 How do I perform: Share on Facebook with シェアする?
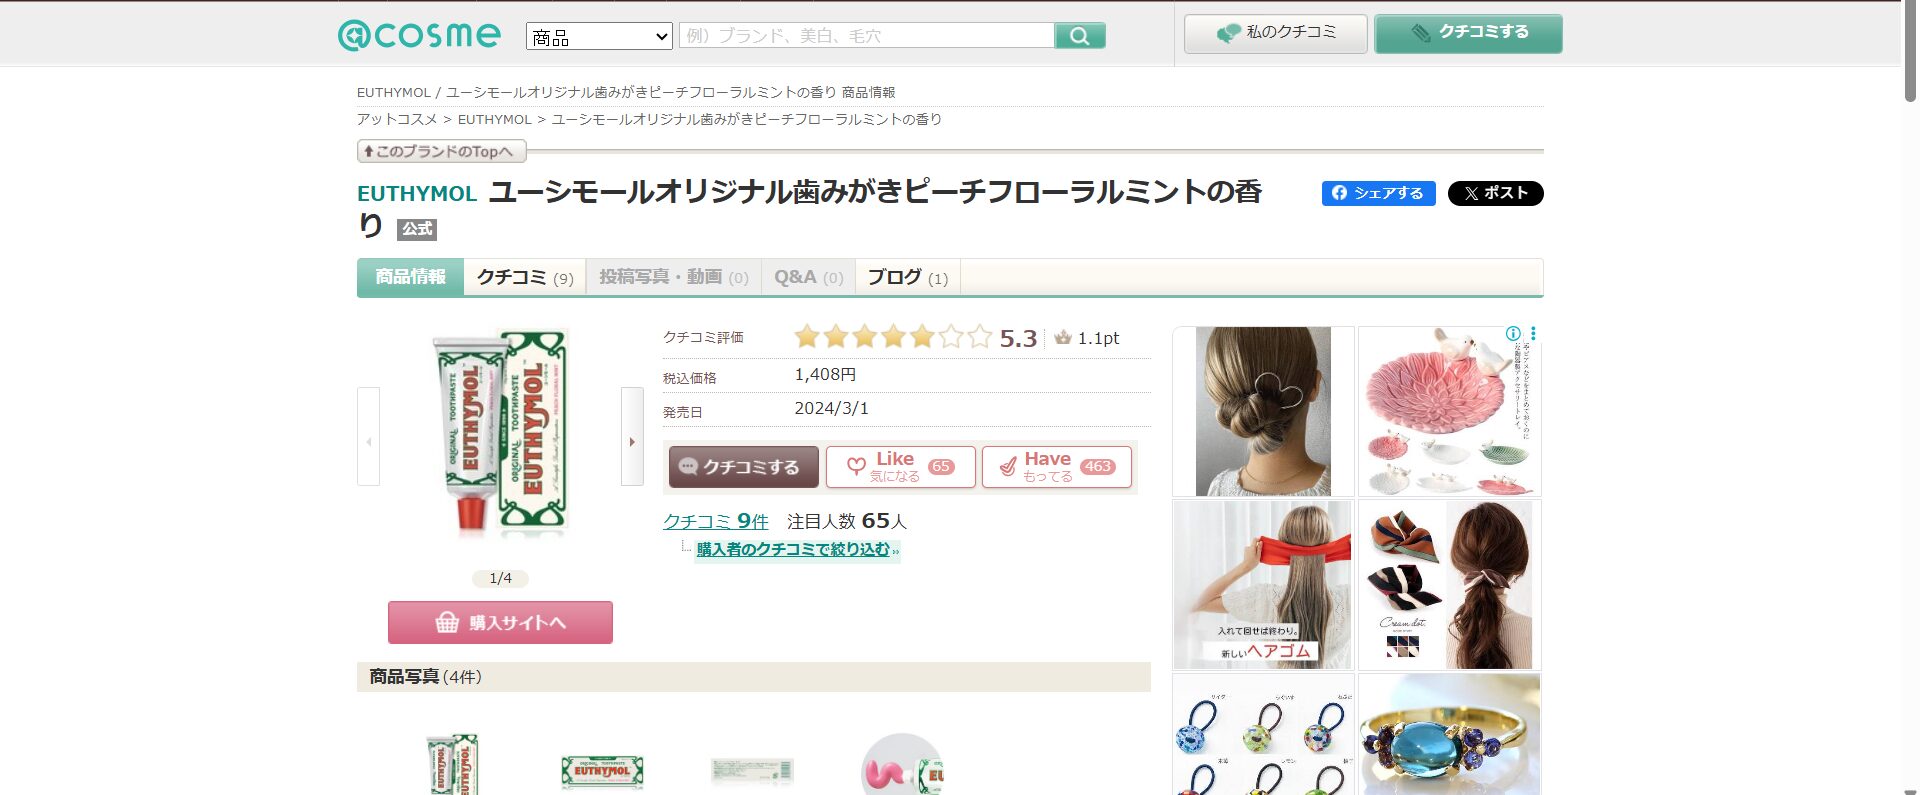[1378, 193]
